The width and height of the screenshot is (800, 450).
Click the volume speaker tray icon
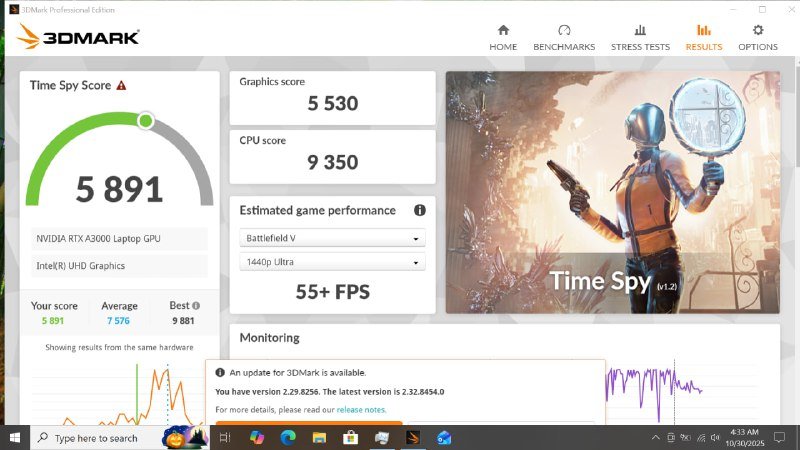tap(715, 438)
